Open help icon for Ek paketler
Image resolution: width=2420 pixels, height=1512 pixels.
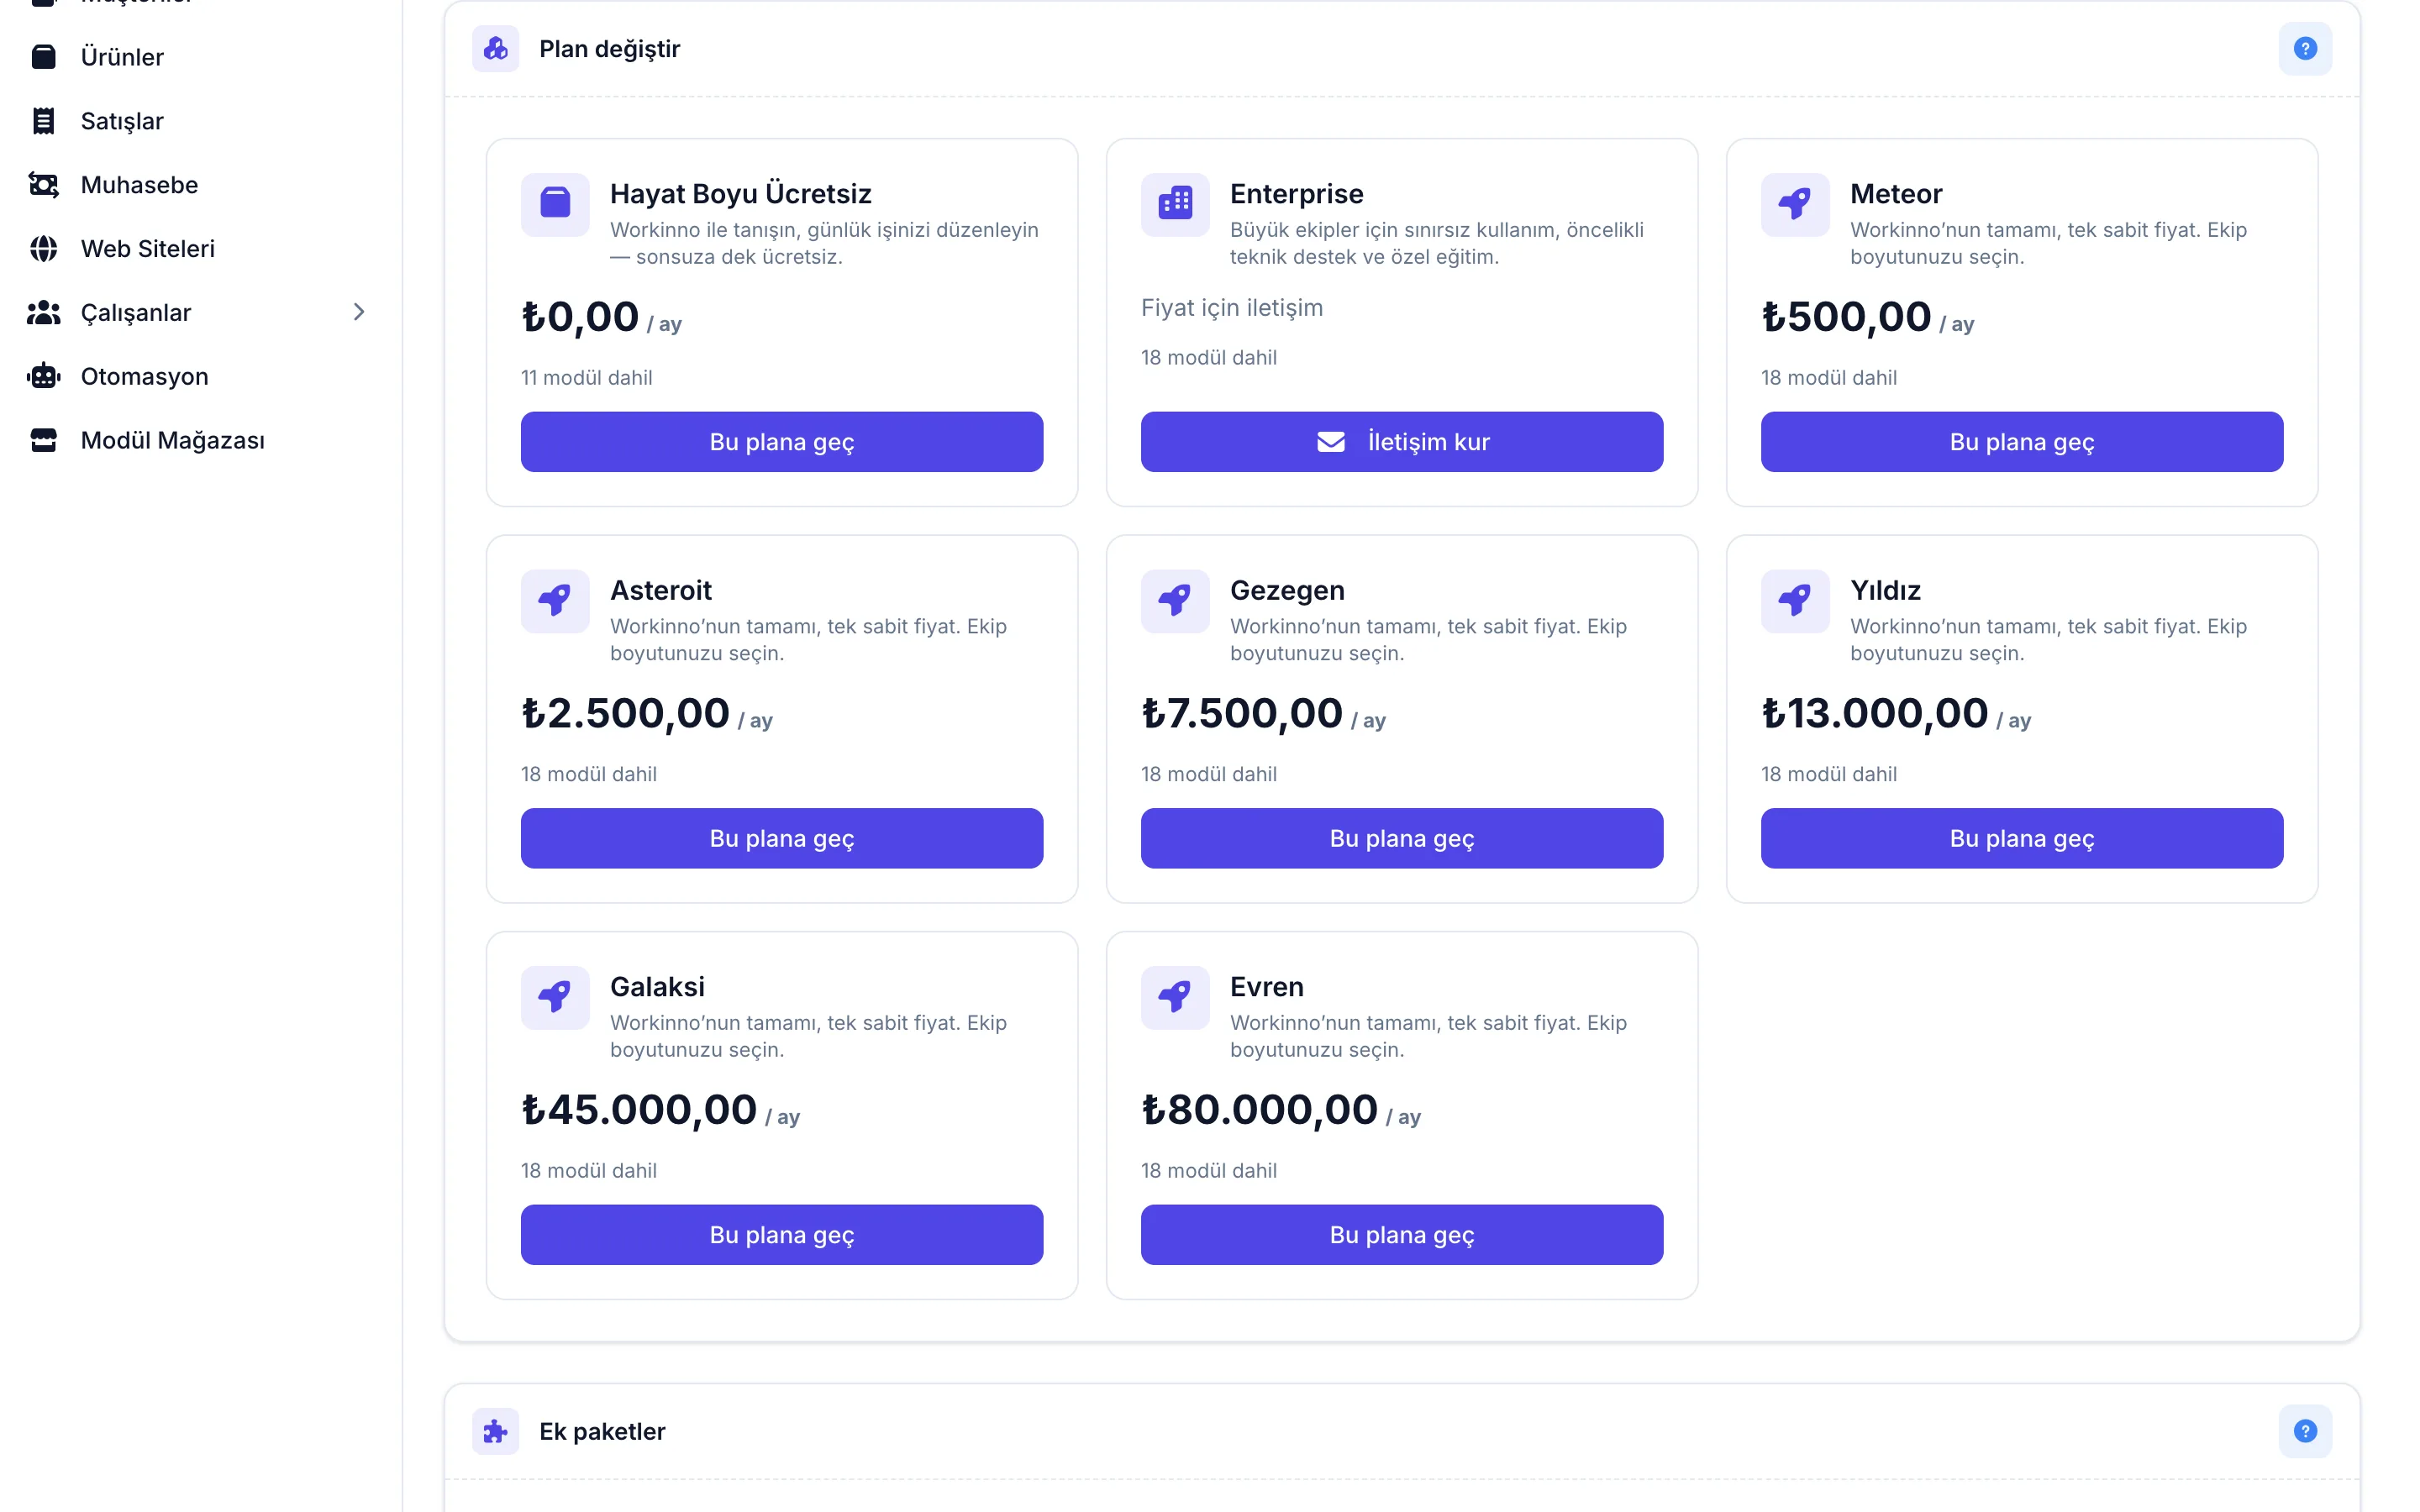[2305, 1431]
